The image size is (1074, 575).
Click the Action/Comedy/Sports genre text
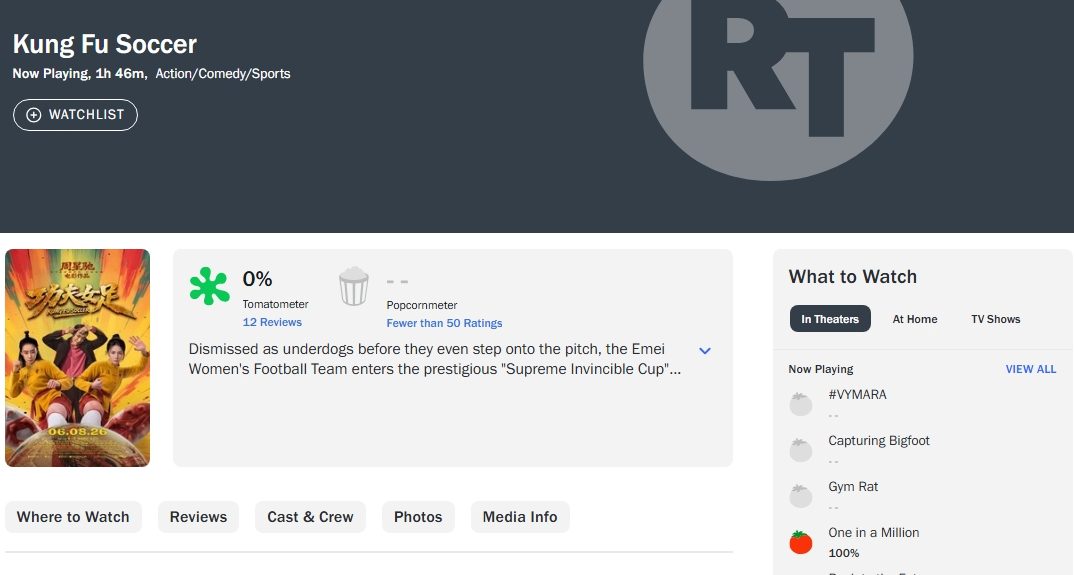(223, 73)
